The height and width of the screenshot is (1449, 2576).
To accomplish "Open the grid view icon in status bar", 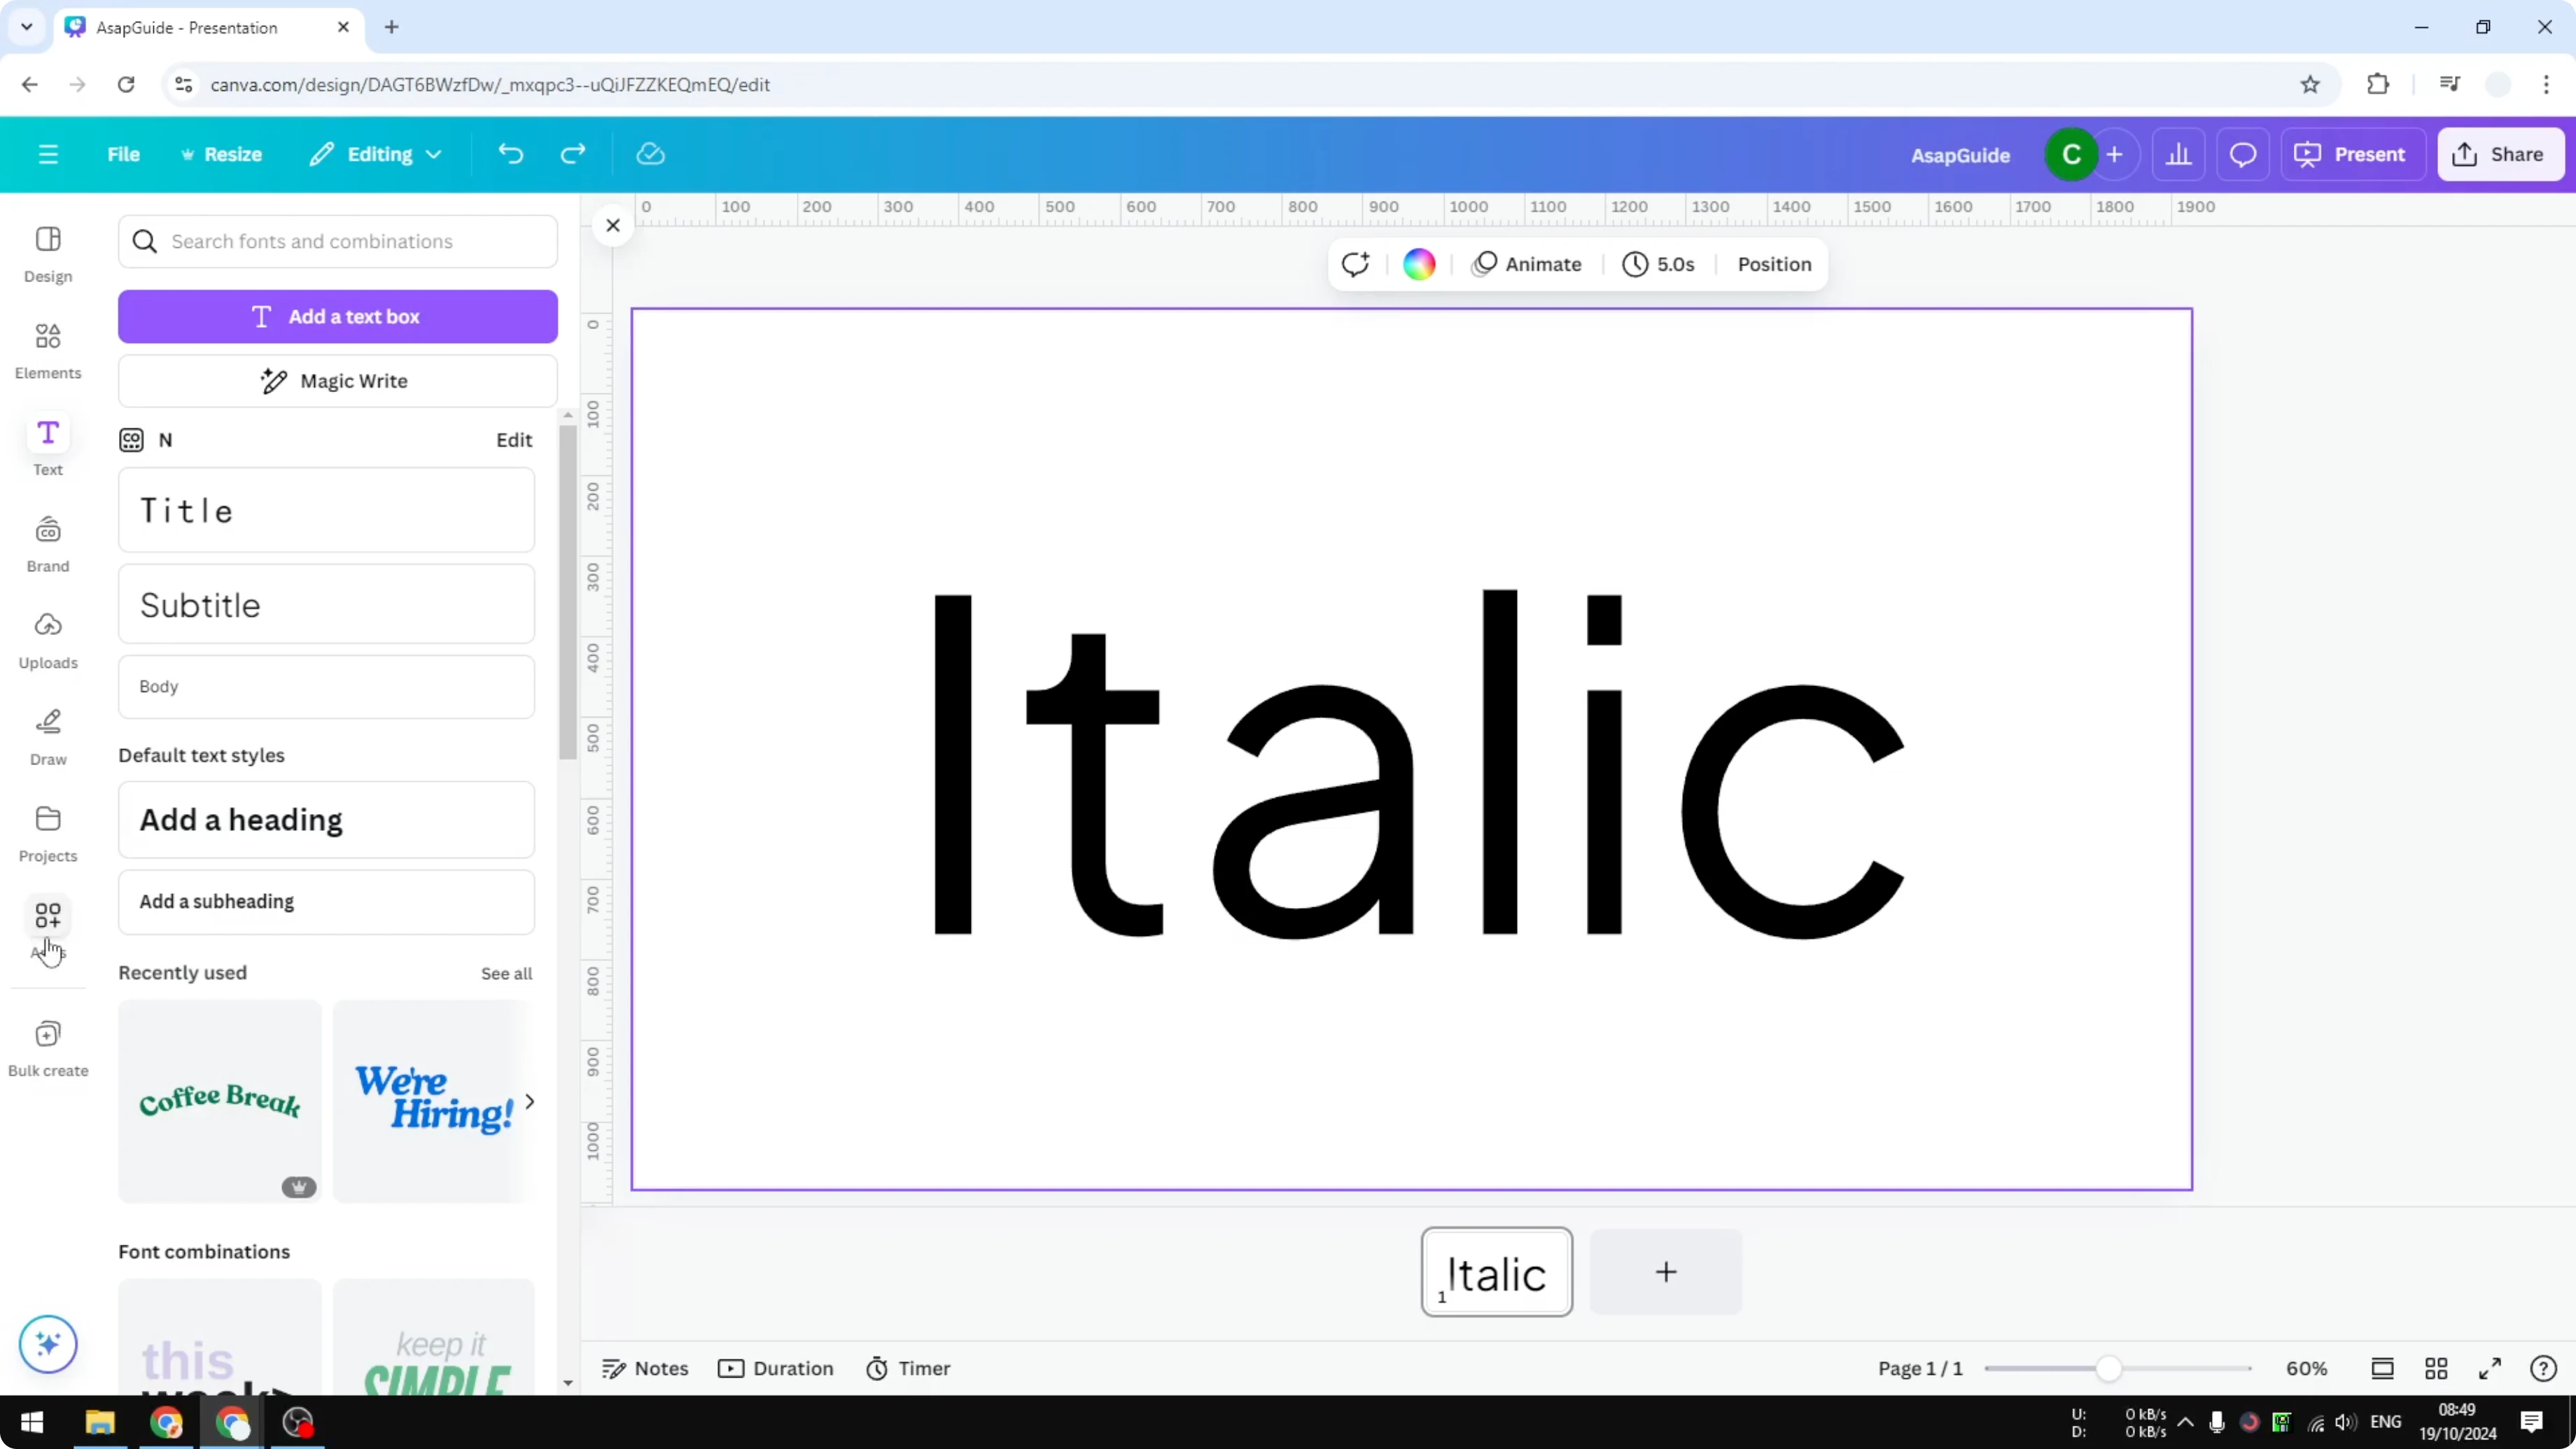I will click(2436, 1368).
